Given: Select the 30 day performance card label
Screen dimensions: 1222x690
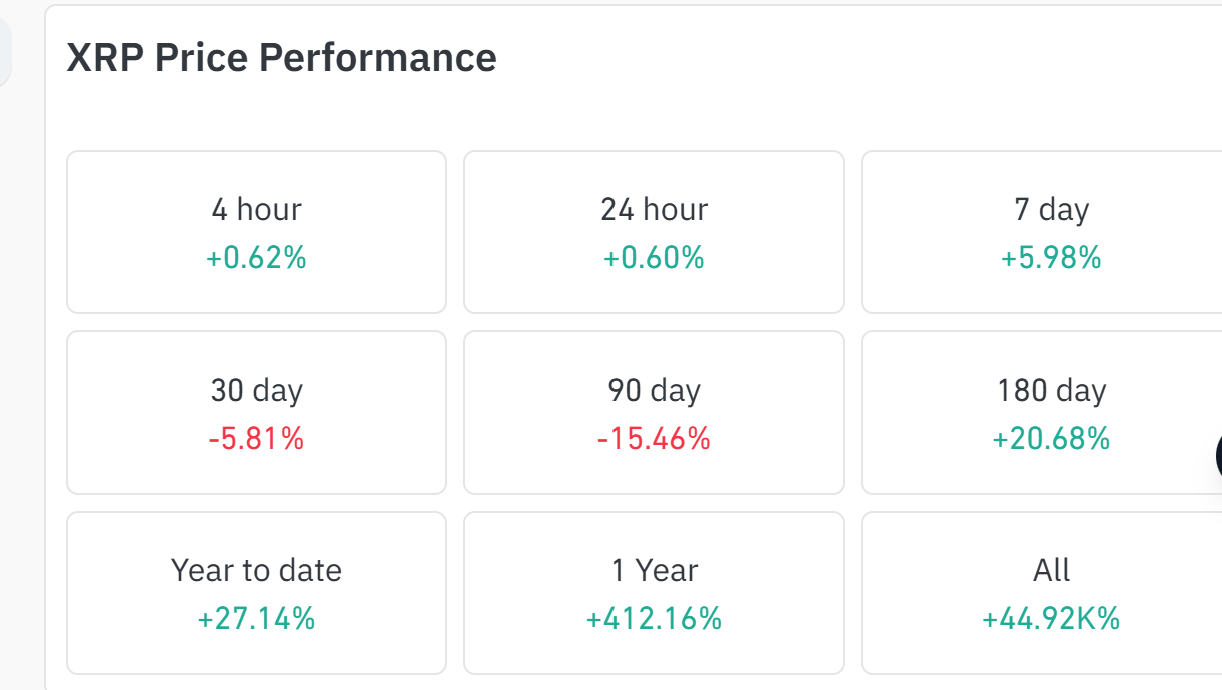Looking at the screenshot, I should click(x=256, y=390).
